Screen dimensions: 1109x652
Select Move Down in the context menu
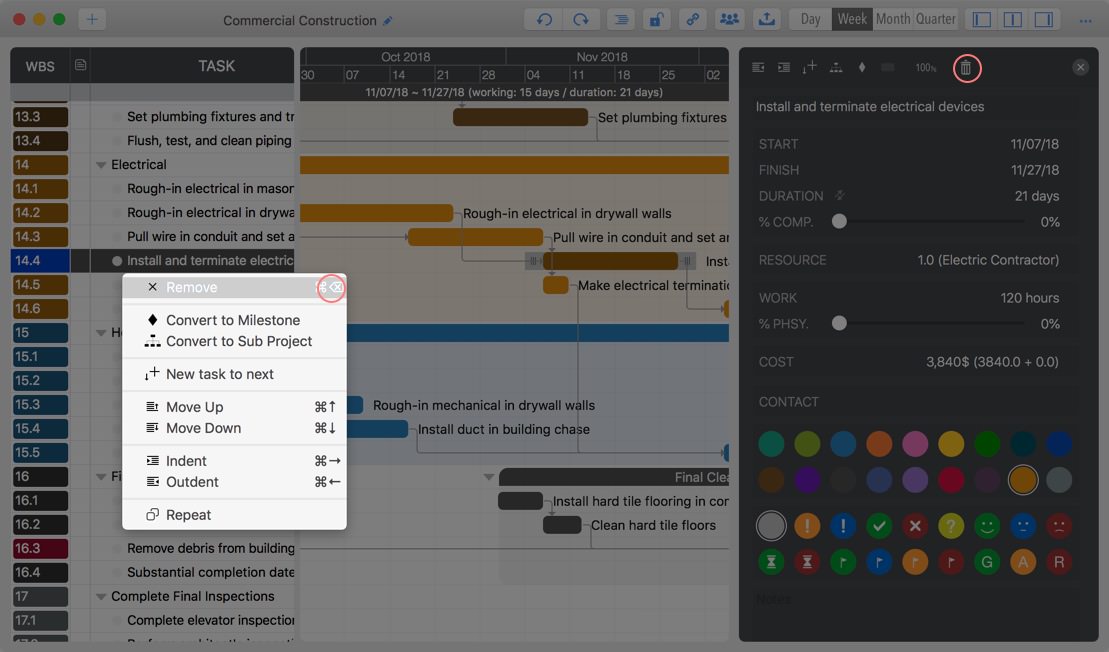pos(203,428)
